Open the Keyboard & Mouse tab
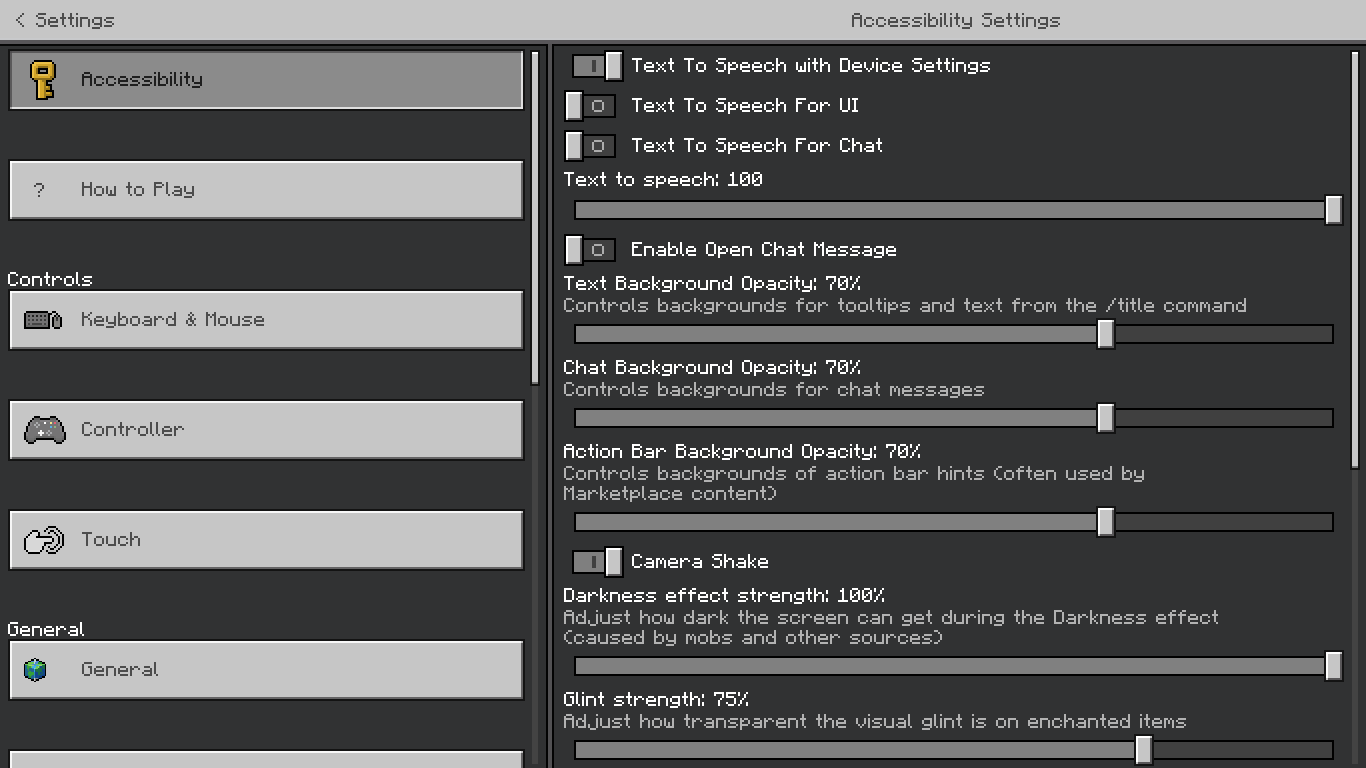 266,320
